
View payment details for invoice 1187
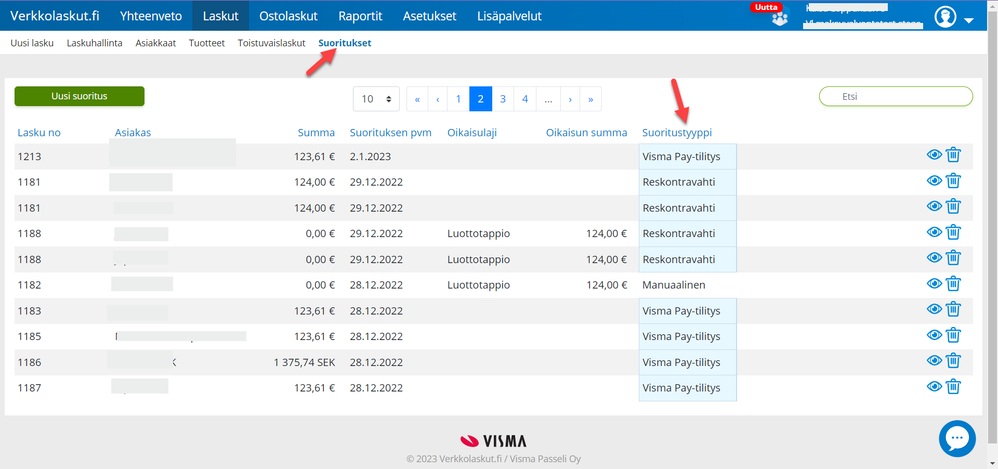coord(934,387)
